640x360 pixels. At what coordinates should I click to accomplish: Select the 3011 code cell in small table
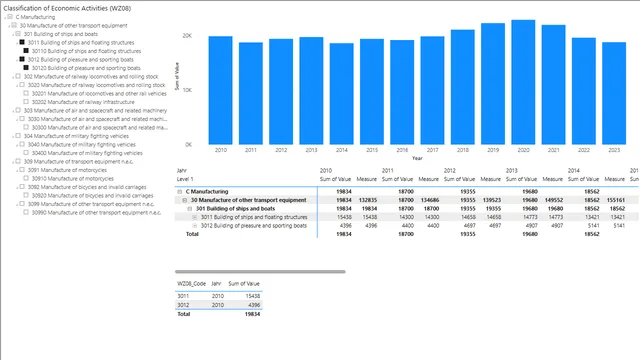click(x=183, y=296)
